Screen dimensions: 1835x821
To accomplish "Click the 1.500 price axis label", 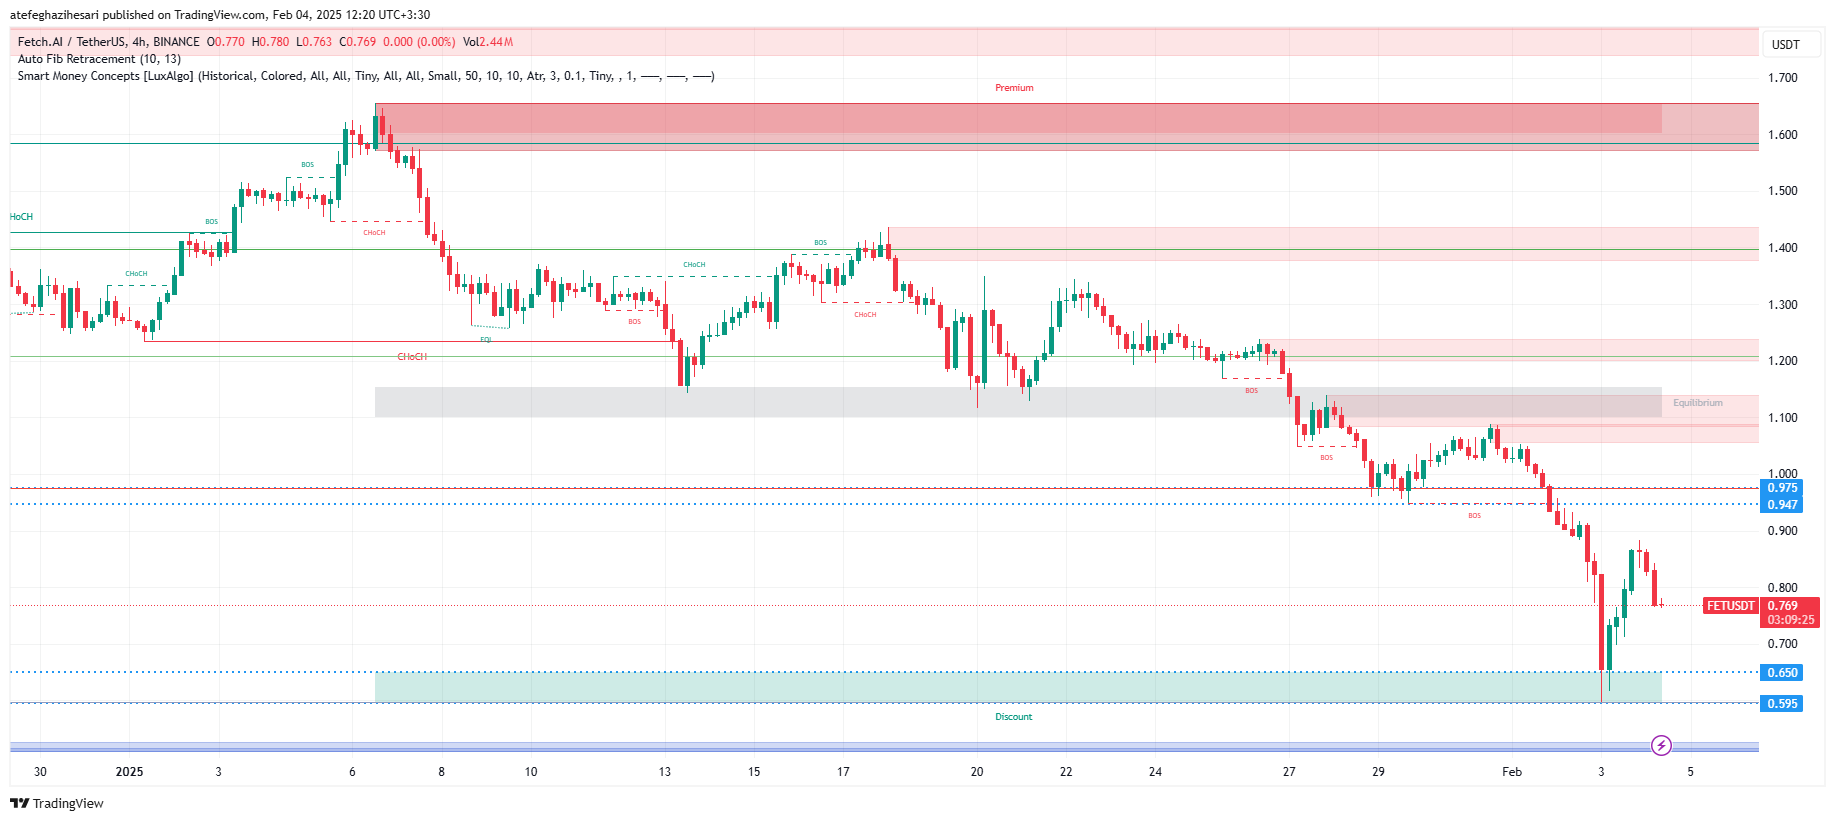I will 1783,191.
